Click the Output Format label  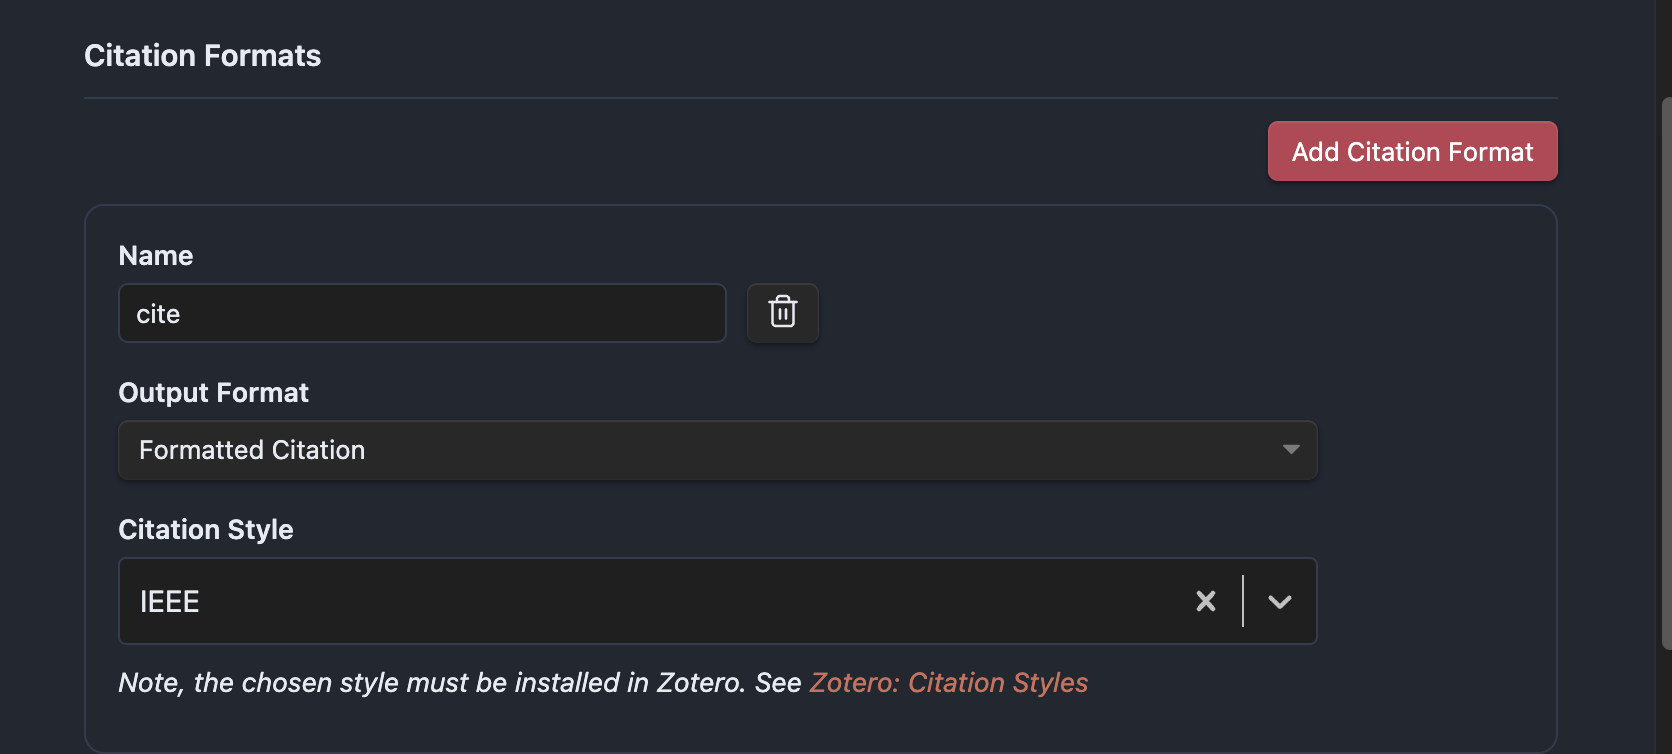pos(213,393)
